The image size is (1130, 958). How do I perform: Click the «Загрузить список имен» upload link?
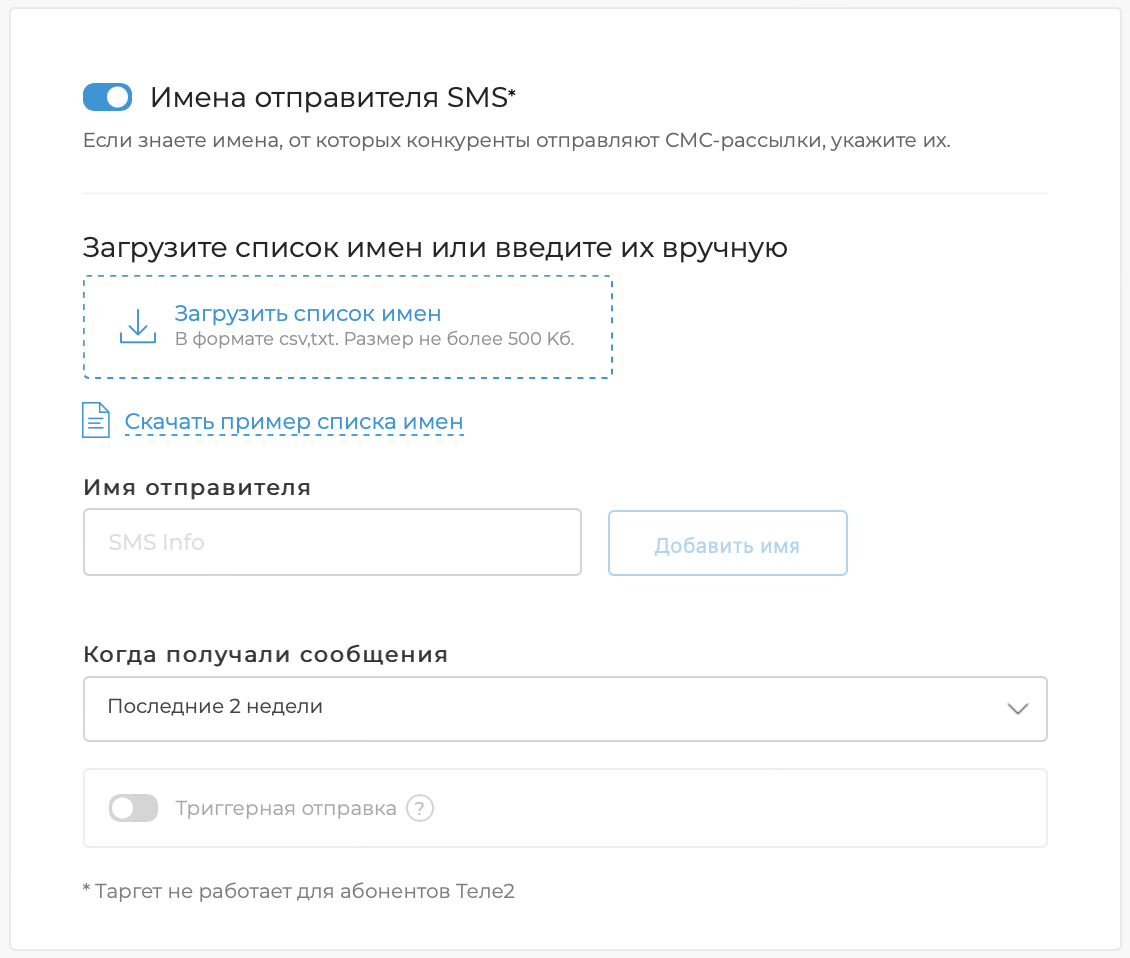307,312
